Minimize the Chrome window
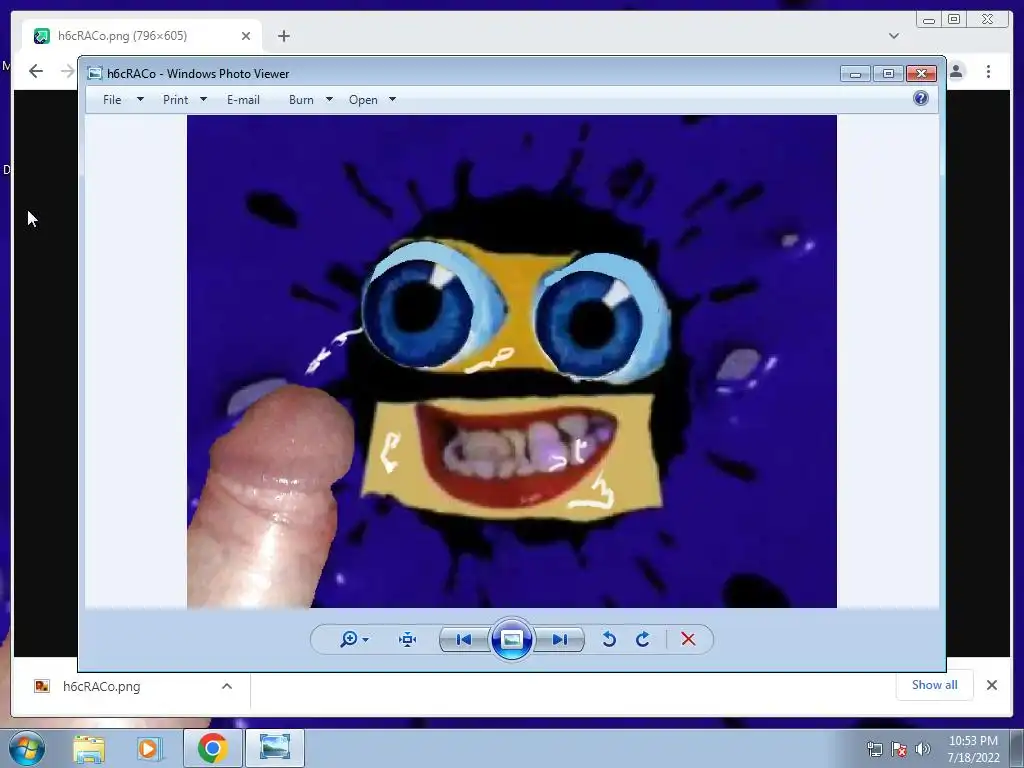The height and width of the screenshot is (768, 1024). pyautogui.click(x=929, y=20)
